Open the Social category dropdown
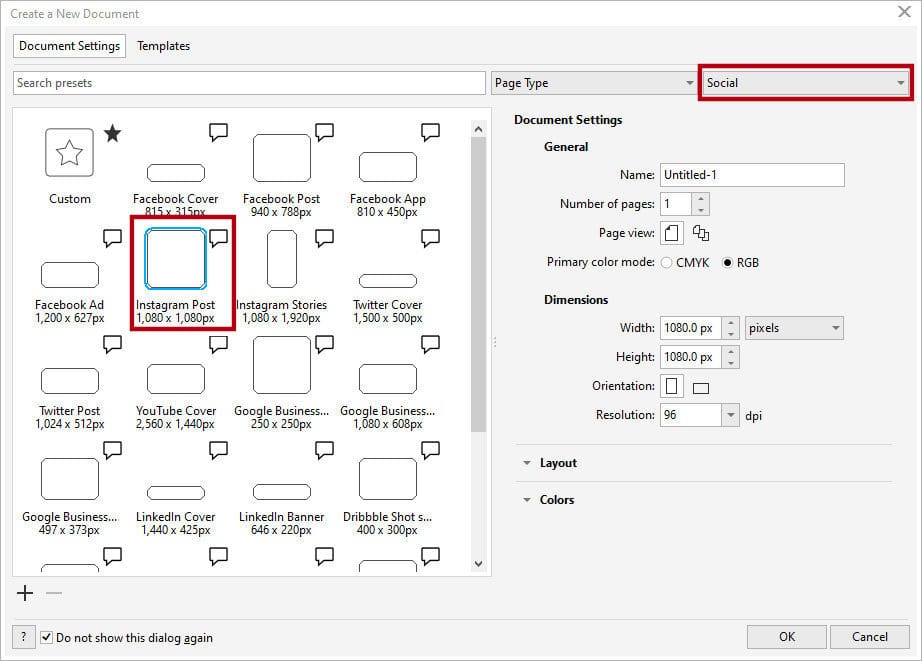This screenshot has width=922, height=661. point(805,83)
